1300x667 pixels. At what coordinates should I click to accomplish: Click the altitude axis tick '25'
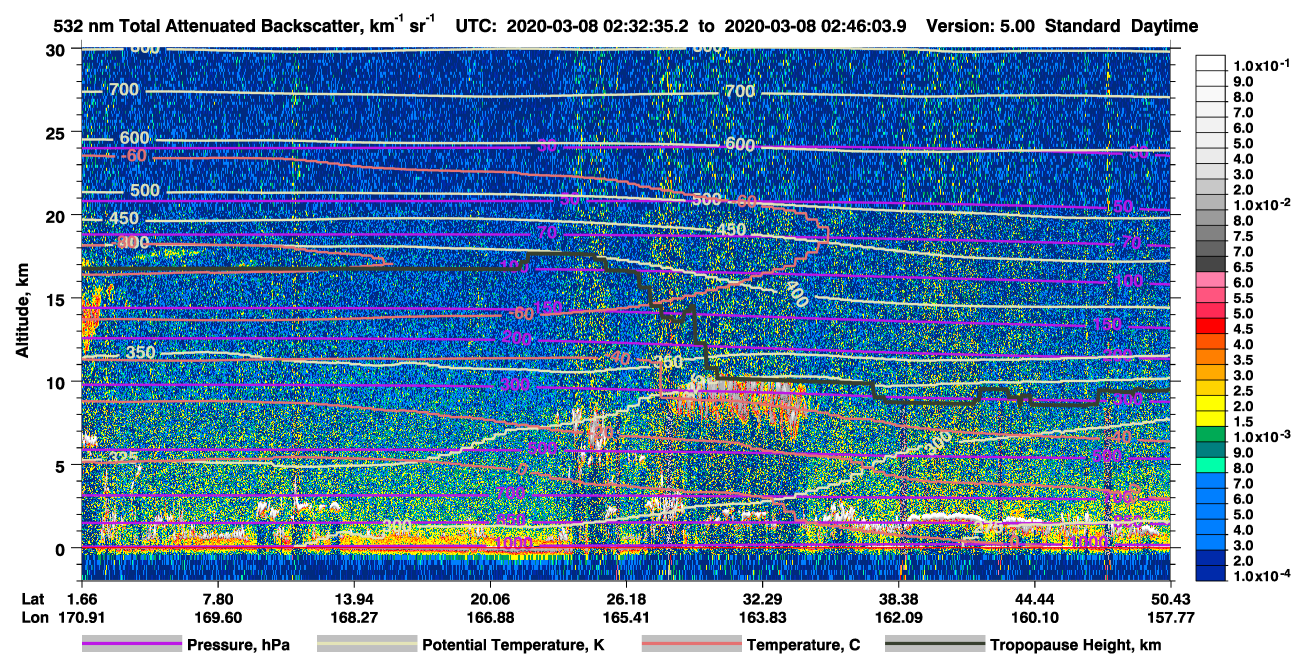coord(56,132)
